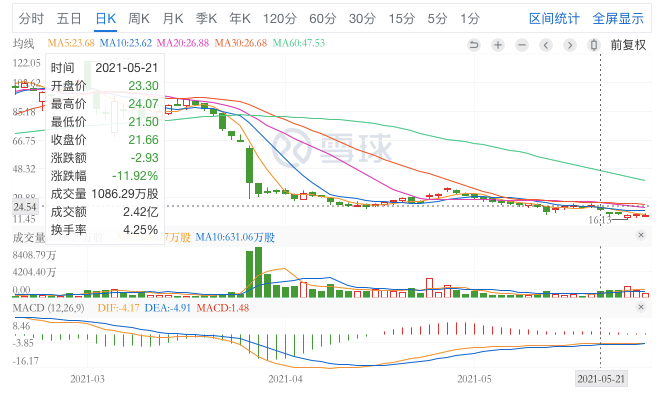
Task: Click the undo/reset chart arrow icon
Action: 474,45
